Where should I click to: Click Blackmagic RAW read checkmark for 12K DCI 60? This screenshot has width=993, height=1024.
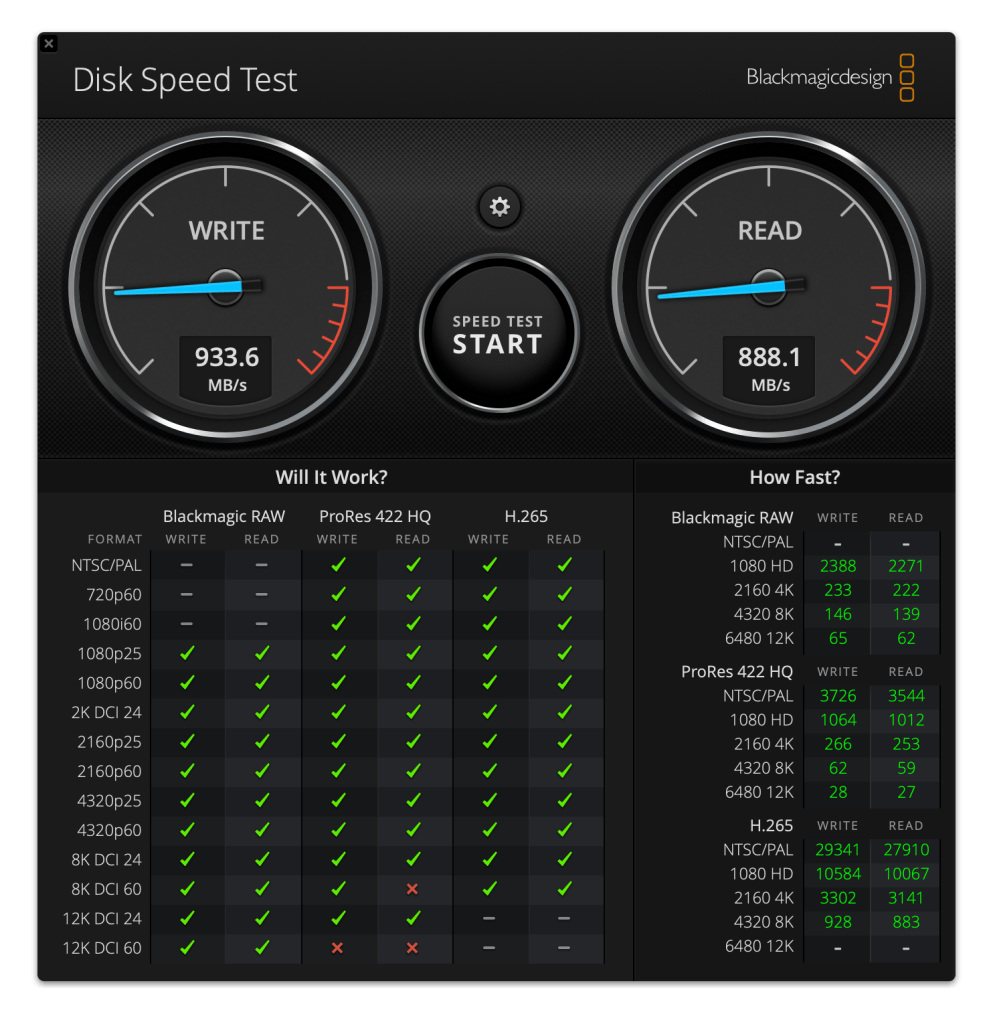click(262, 948)
